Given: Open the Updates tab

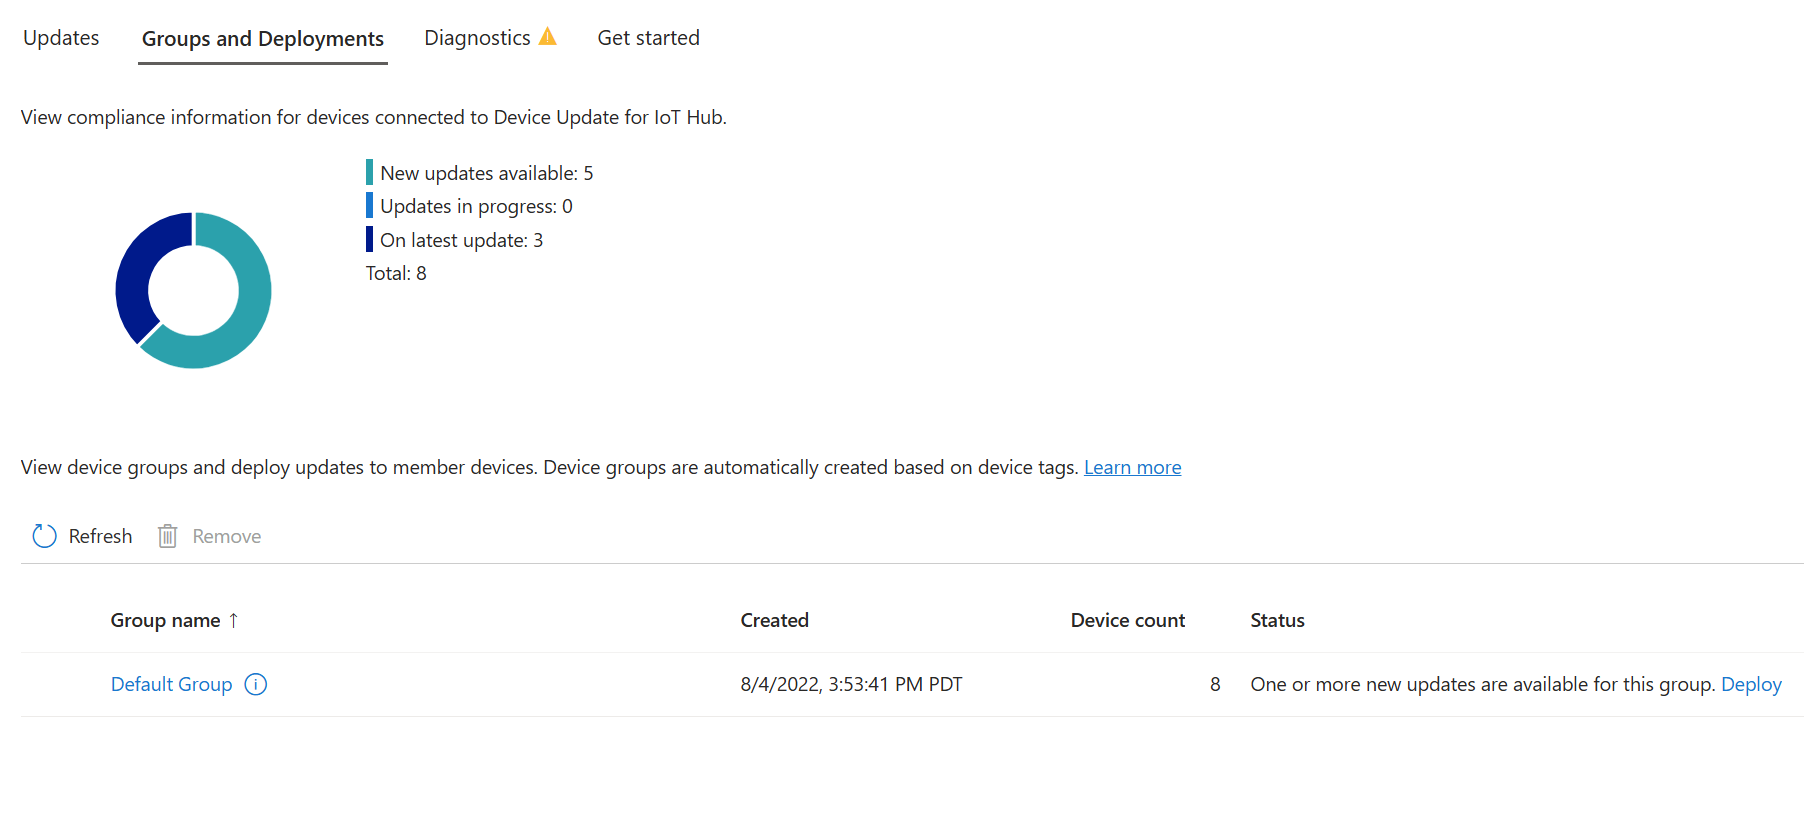Looking at the screenshot, I should tap(61, 38).
